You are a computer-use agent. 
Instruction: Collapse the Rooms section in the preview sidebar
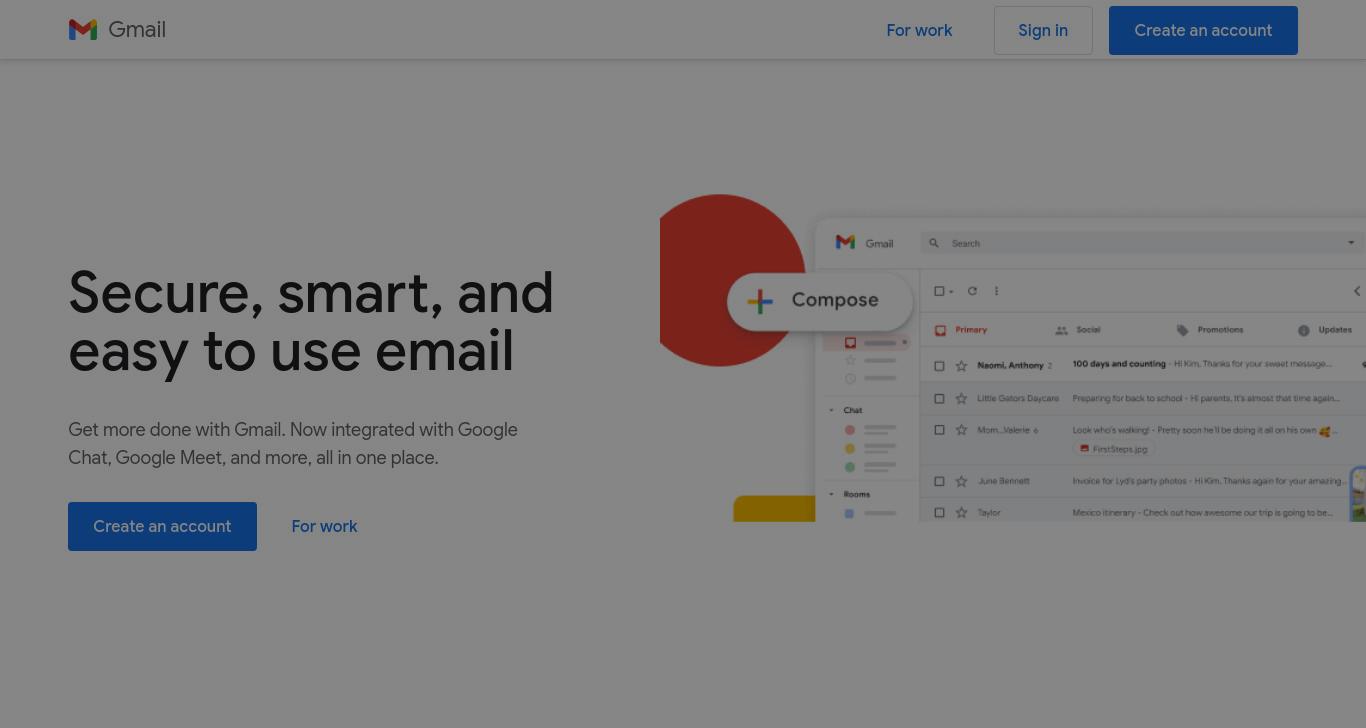pyautogui.click(x=831, y=494)
